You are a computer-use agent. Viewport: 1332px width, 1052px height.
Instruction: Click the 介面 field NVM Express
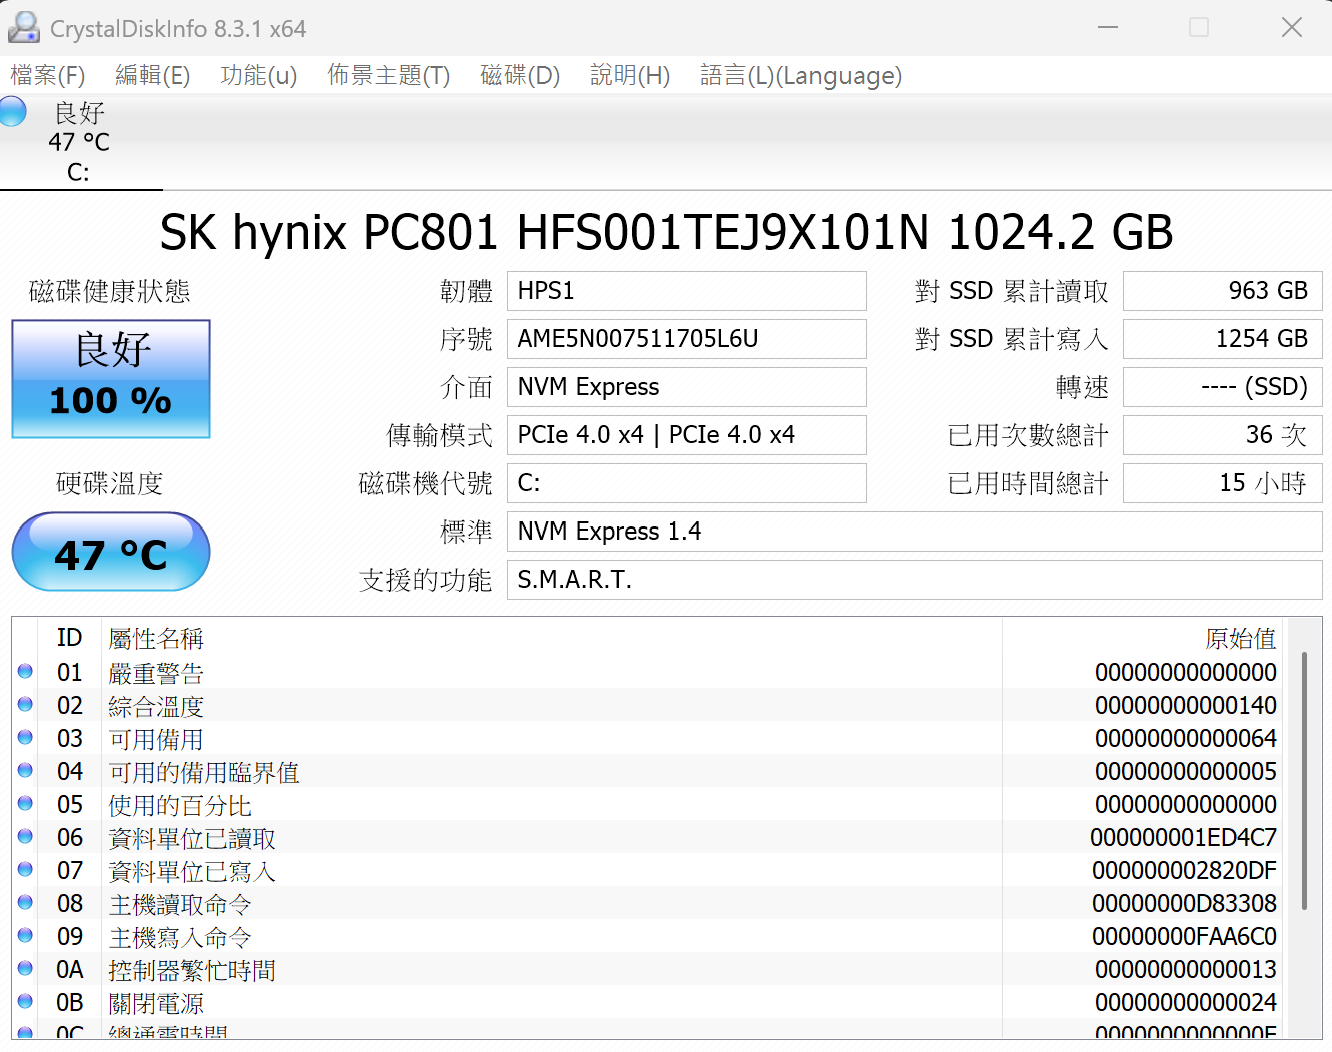point(687,387)
